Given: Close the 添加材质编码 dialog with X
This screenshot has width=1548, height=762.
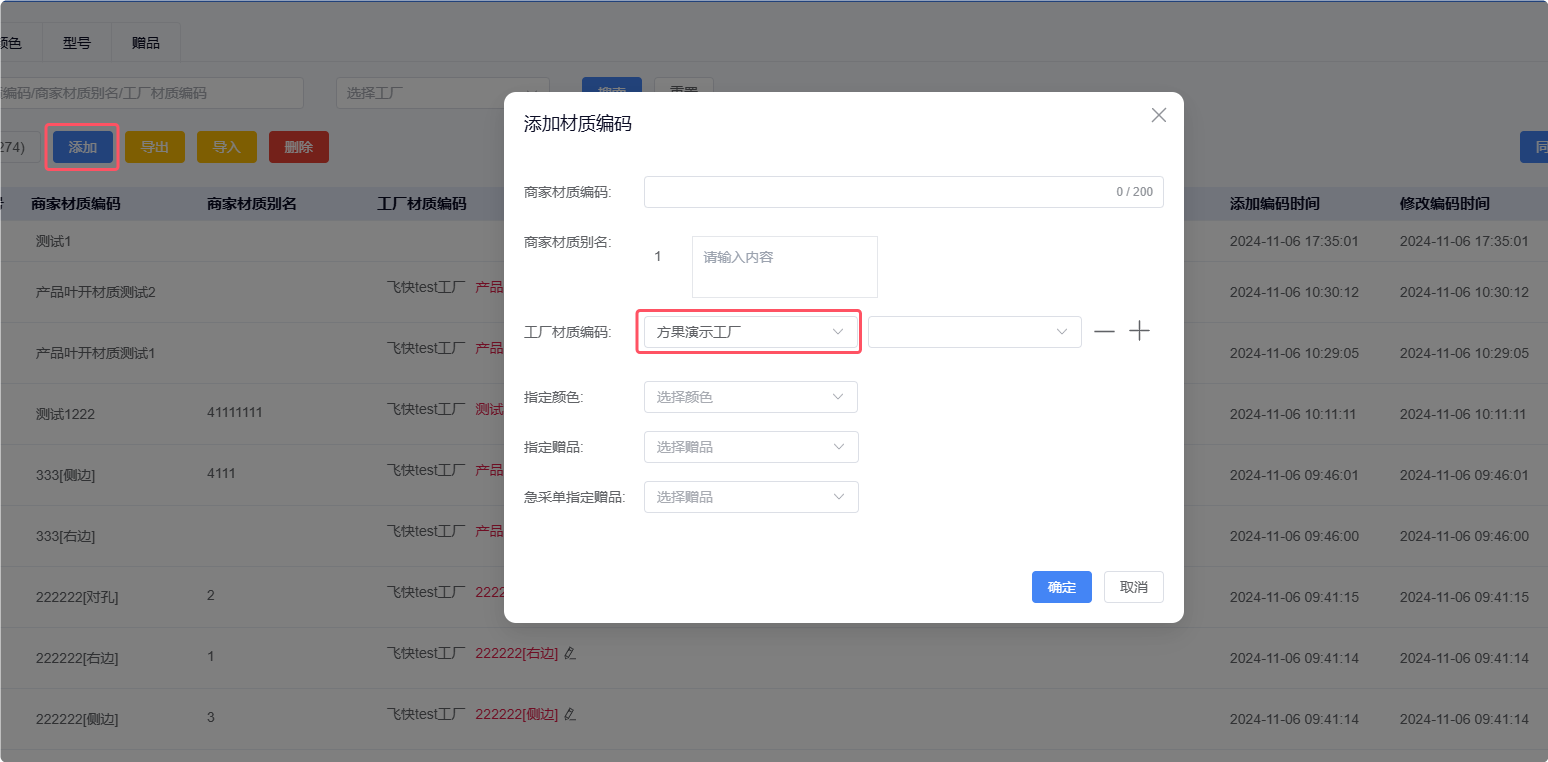Looking at the screenshot, I should [x=1159, y=115].
